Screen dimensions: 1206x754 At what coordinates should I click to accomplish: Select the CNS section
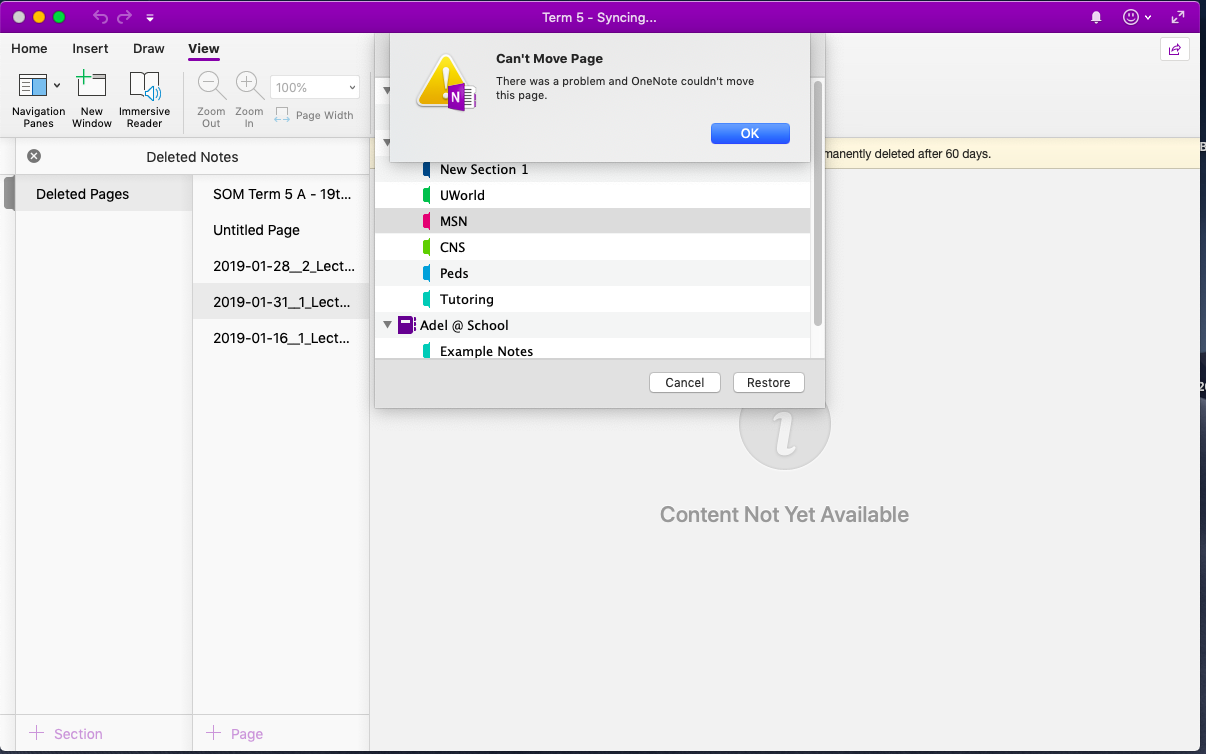pos(592,247)
